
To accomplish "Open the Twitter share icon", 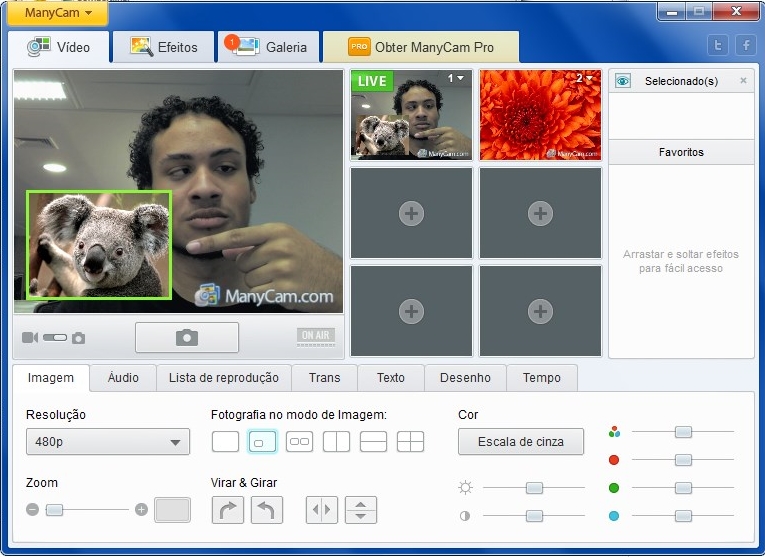I will (718, 46).
